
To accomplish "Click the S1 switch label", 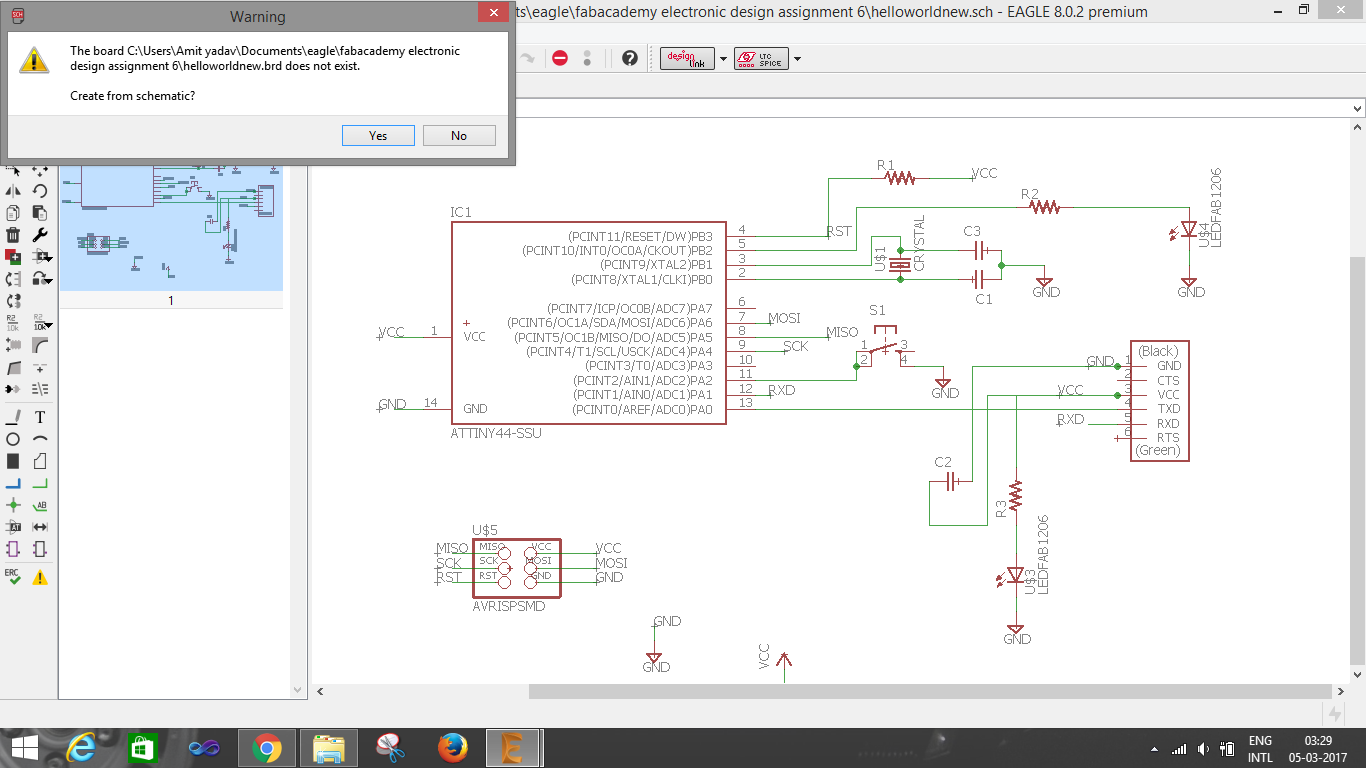I will pos(877,311).
